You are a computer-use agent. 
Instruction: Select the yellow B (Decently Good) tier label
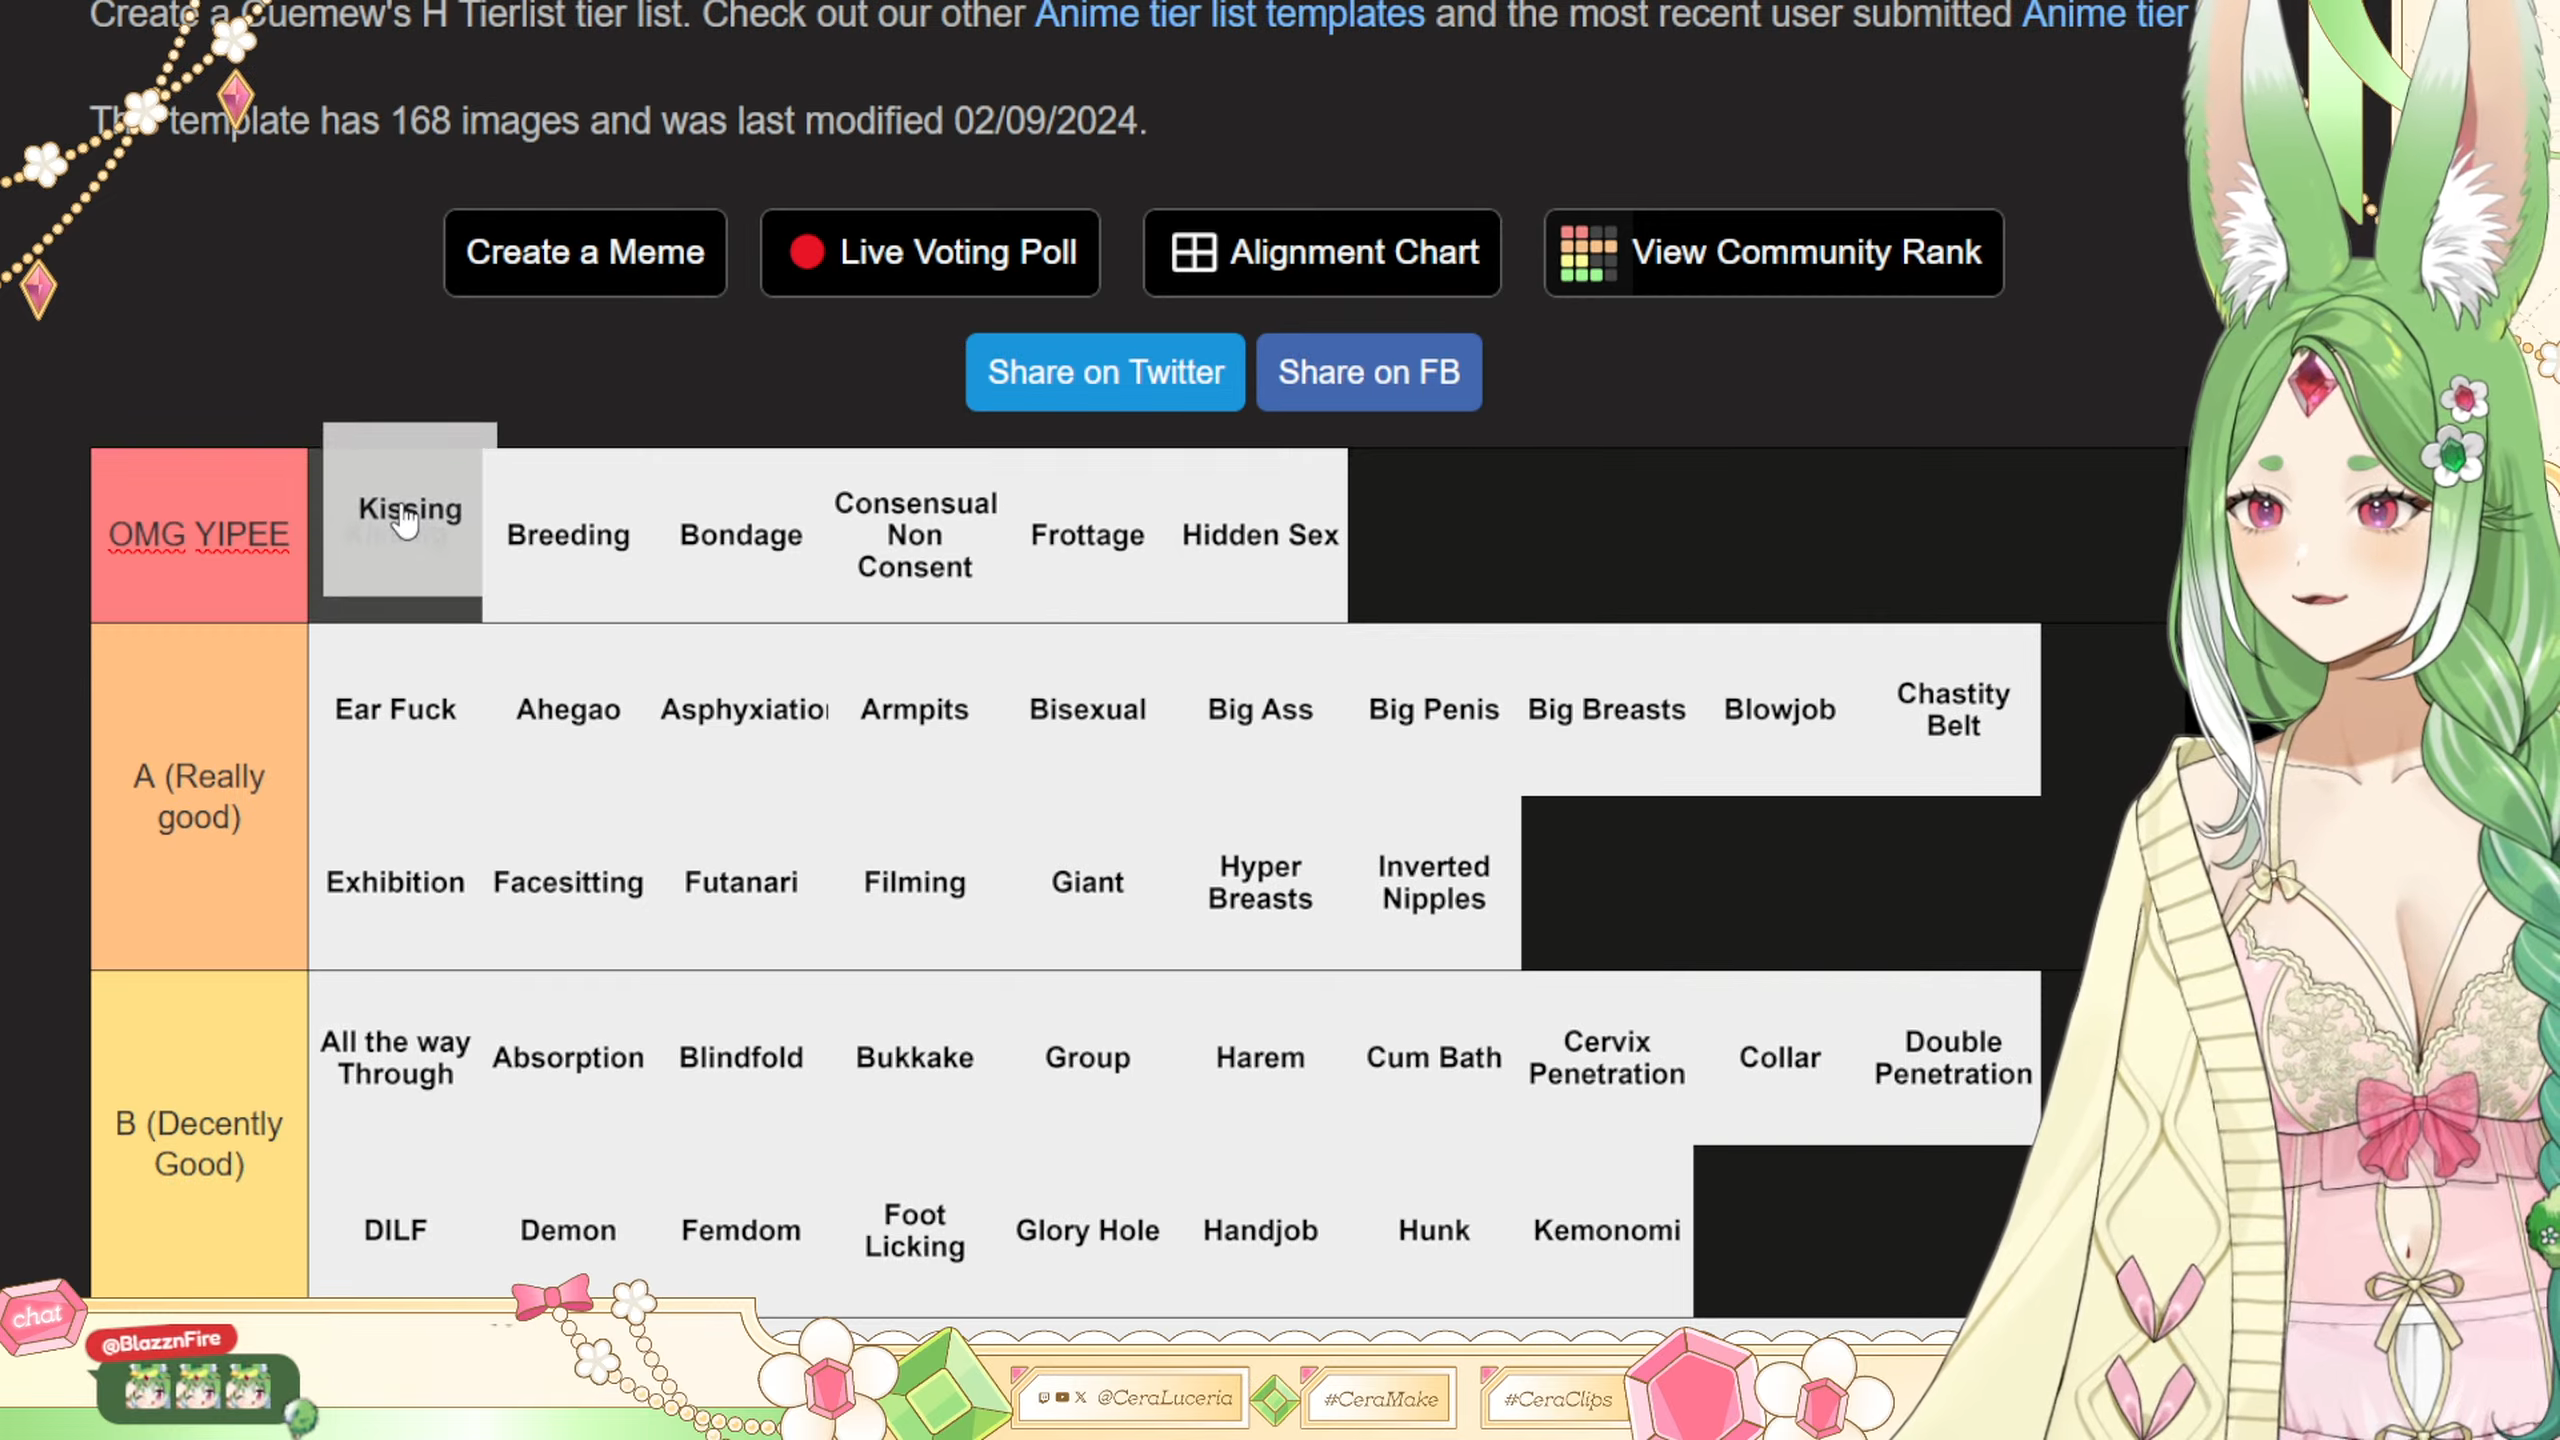[199, 1143]
